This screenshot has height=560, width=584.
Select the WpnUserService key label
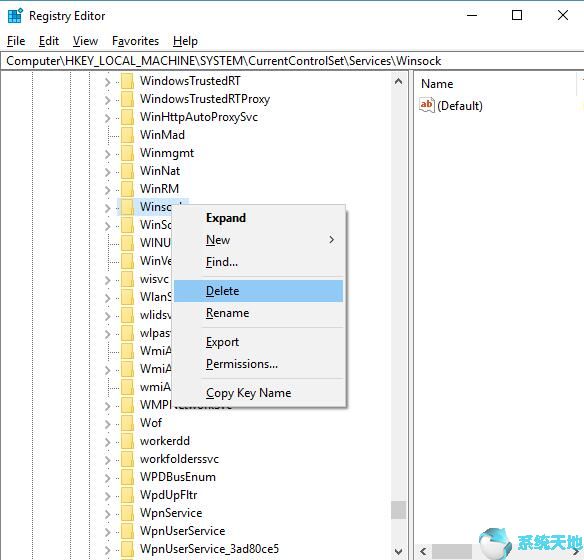pyautogui.click(x=182, y=531)
